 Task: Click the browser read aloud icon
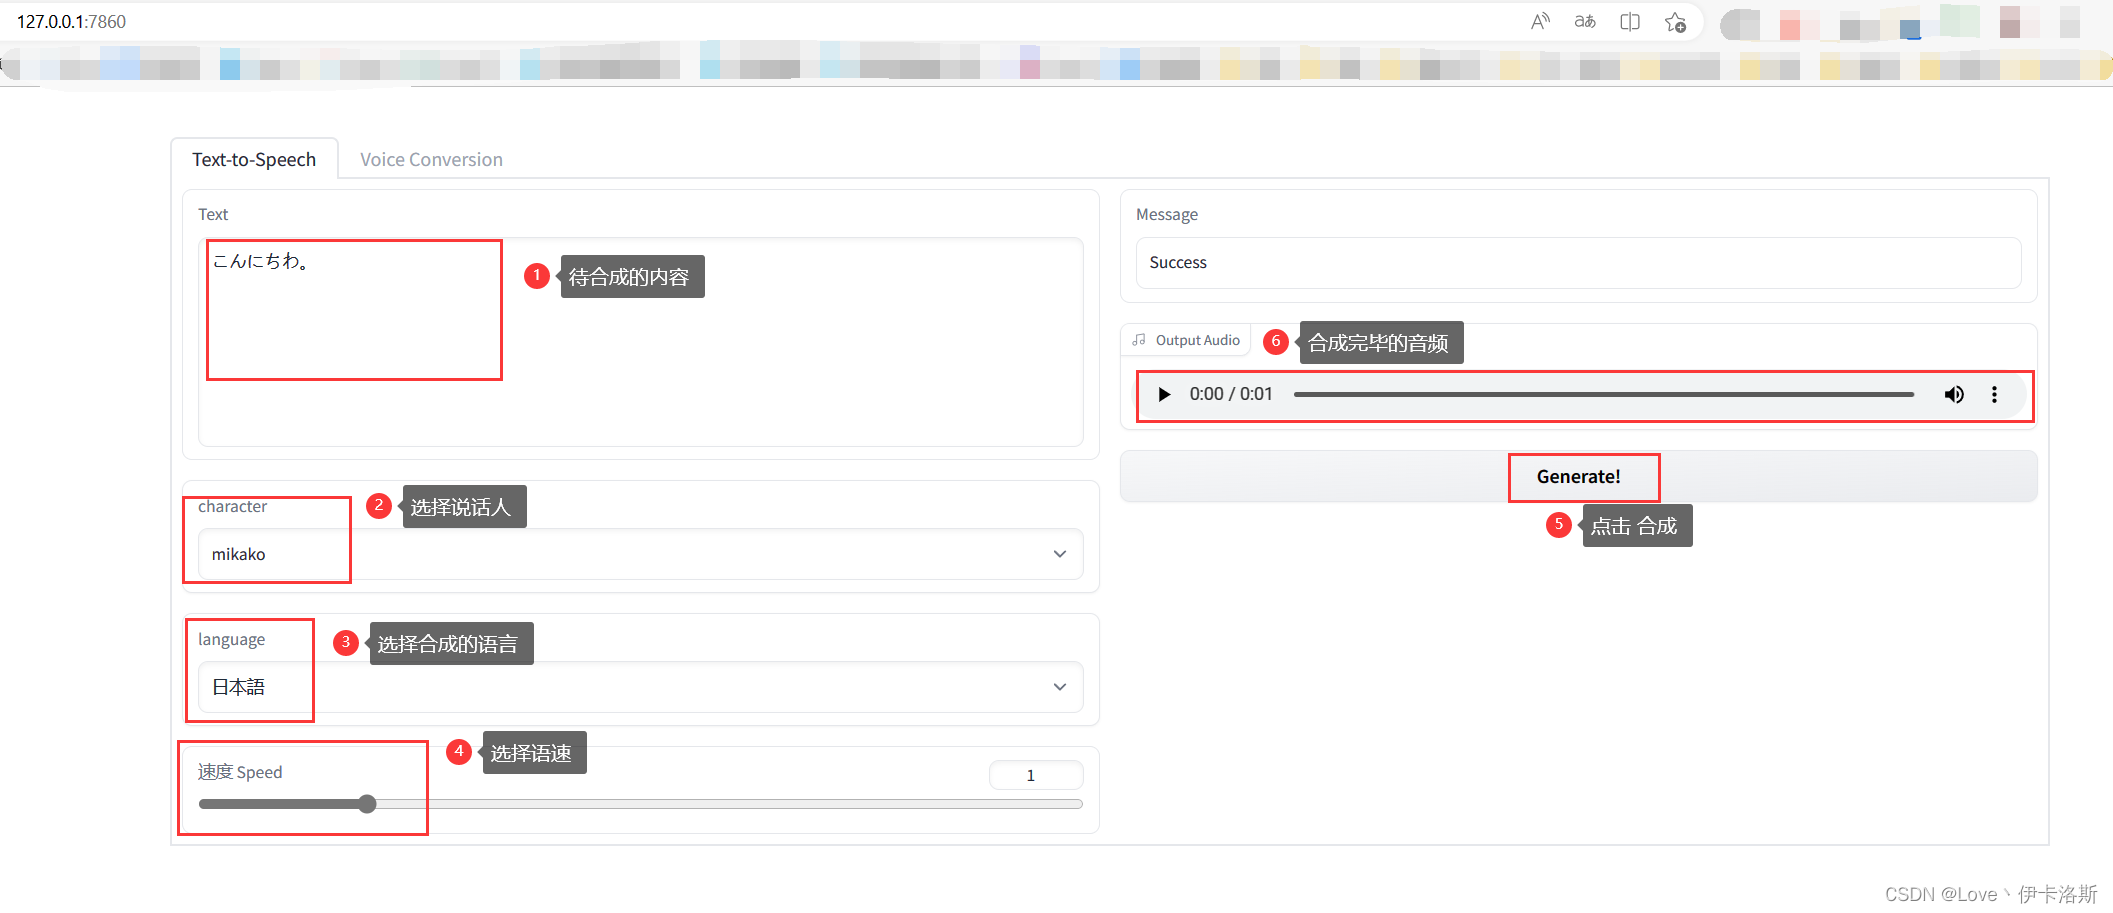click(x=1540, y=21)
